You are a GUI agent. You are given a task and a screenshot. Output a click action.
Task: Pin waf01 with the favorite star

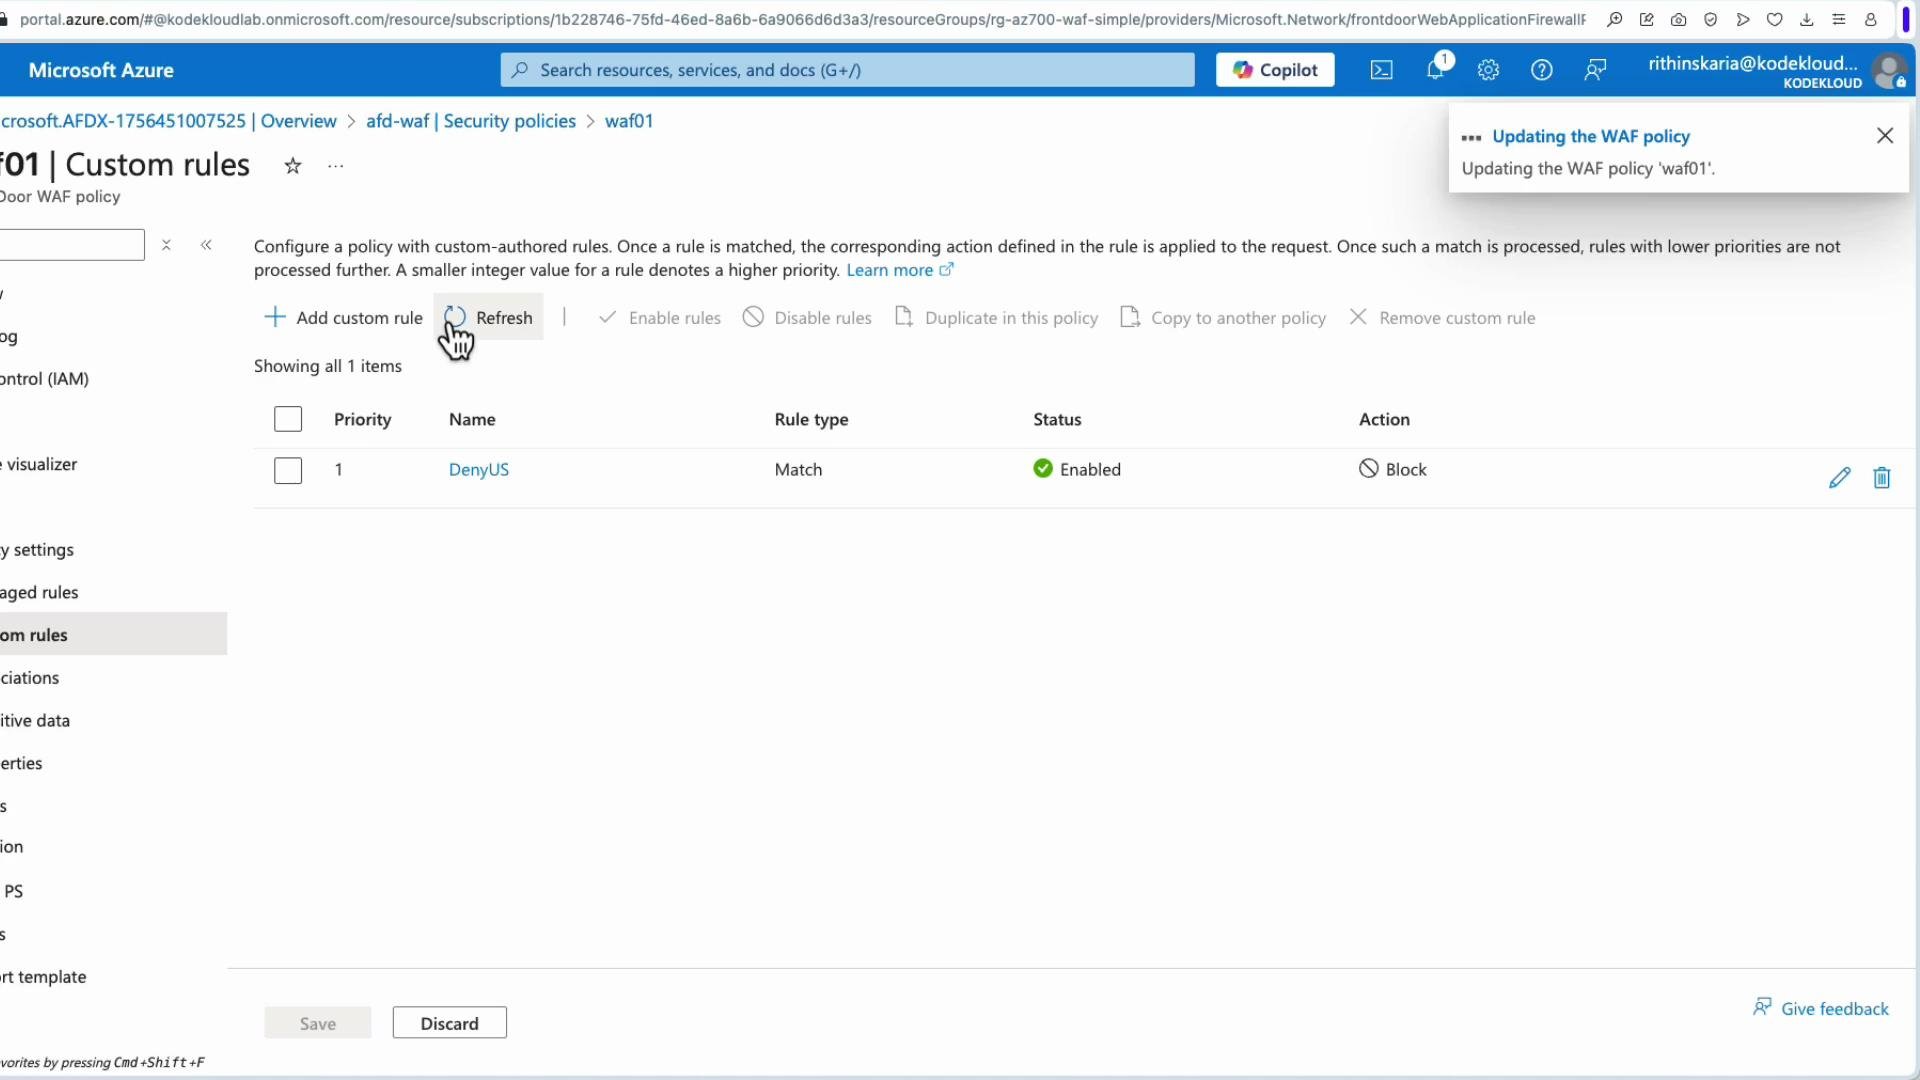pos(292,166)
